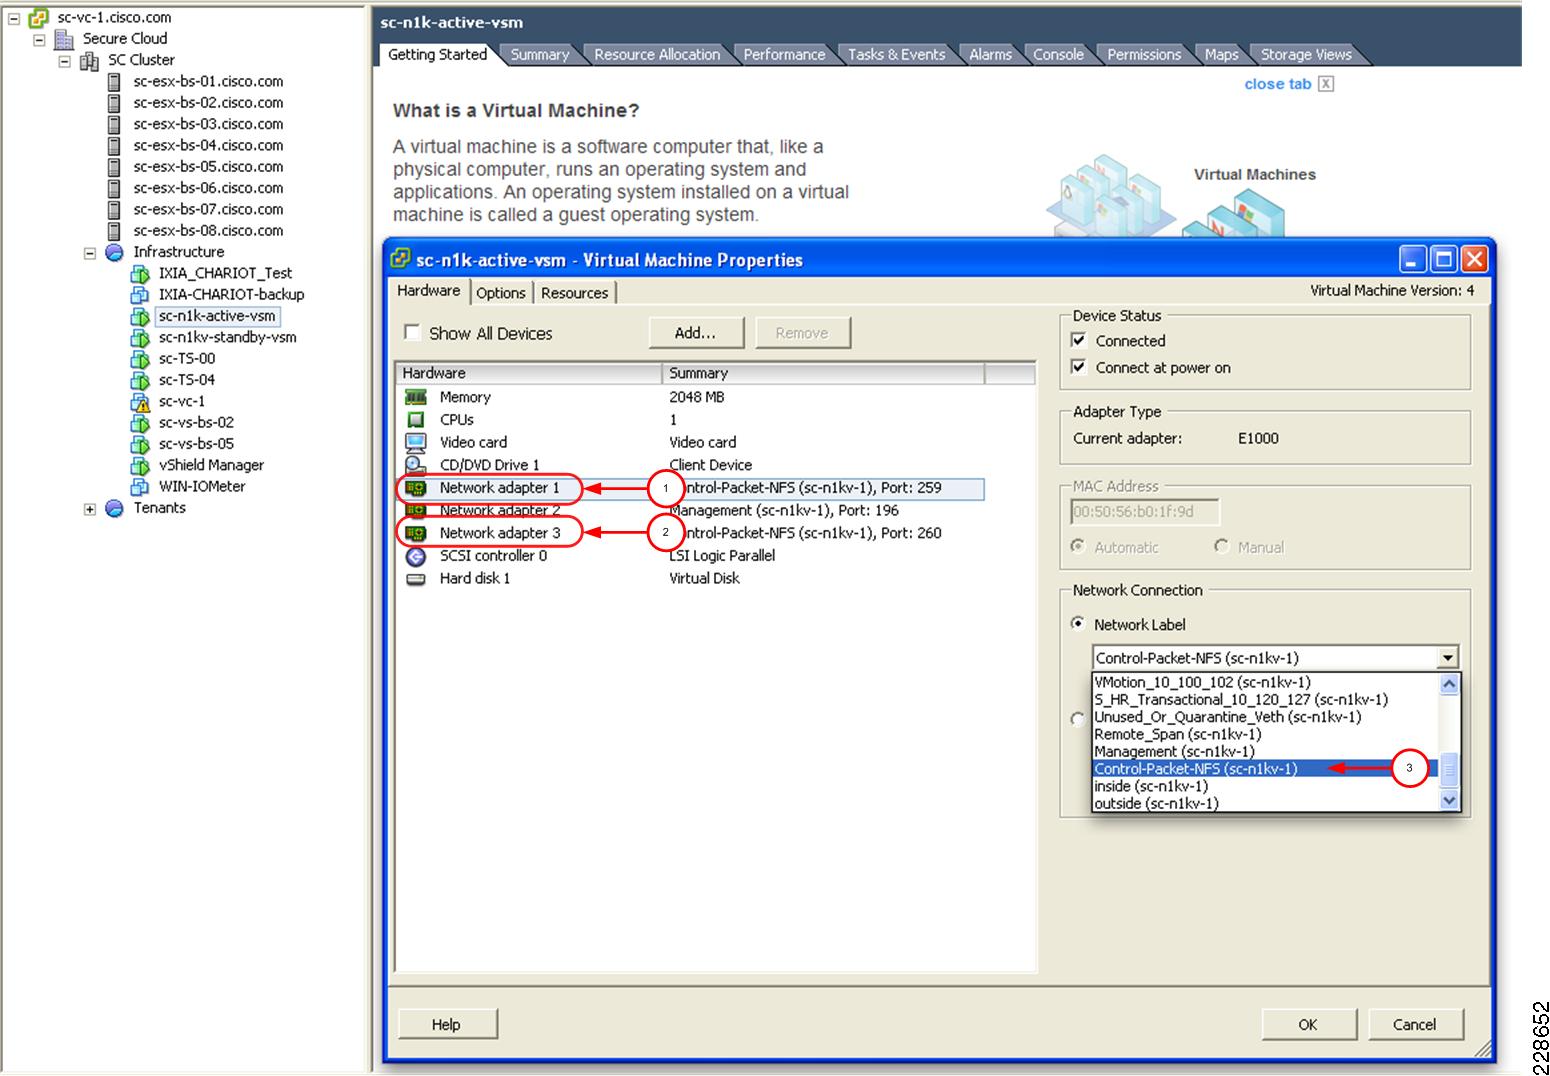
Task: Collapse the Secure Cloud tree node
Action: (39, 40)
